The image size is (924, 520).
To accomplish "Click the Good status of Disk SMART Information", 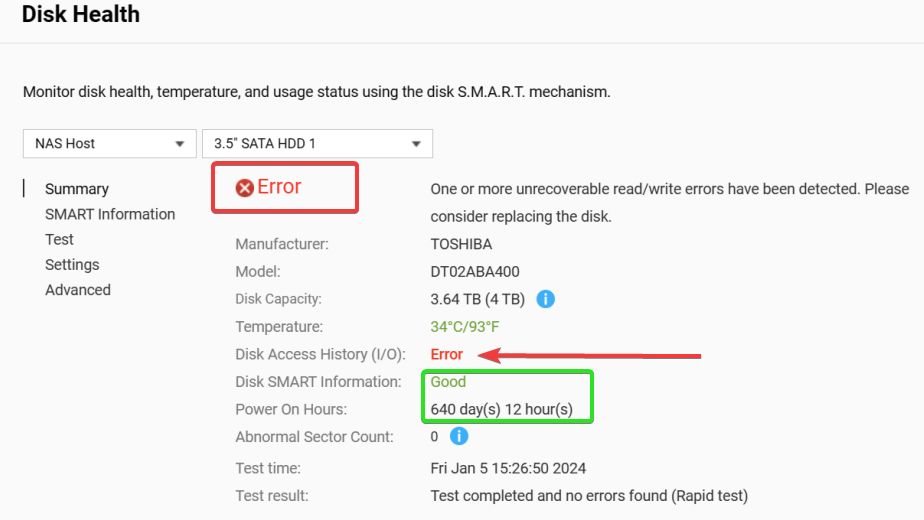I will tap(448, 381).
